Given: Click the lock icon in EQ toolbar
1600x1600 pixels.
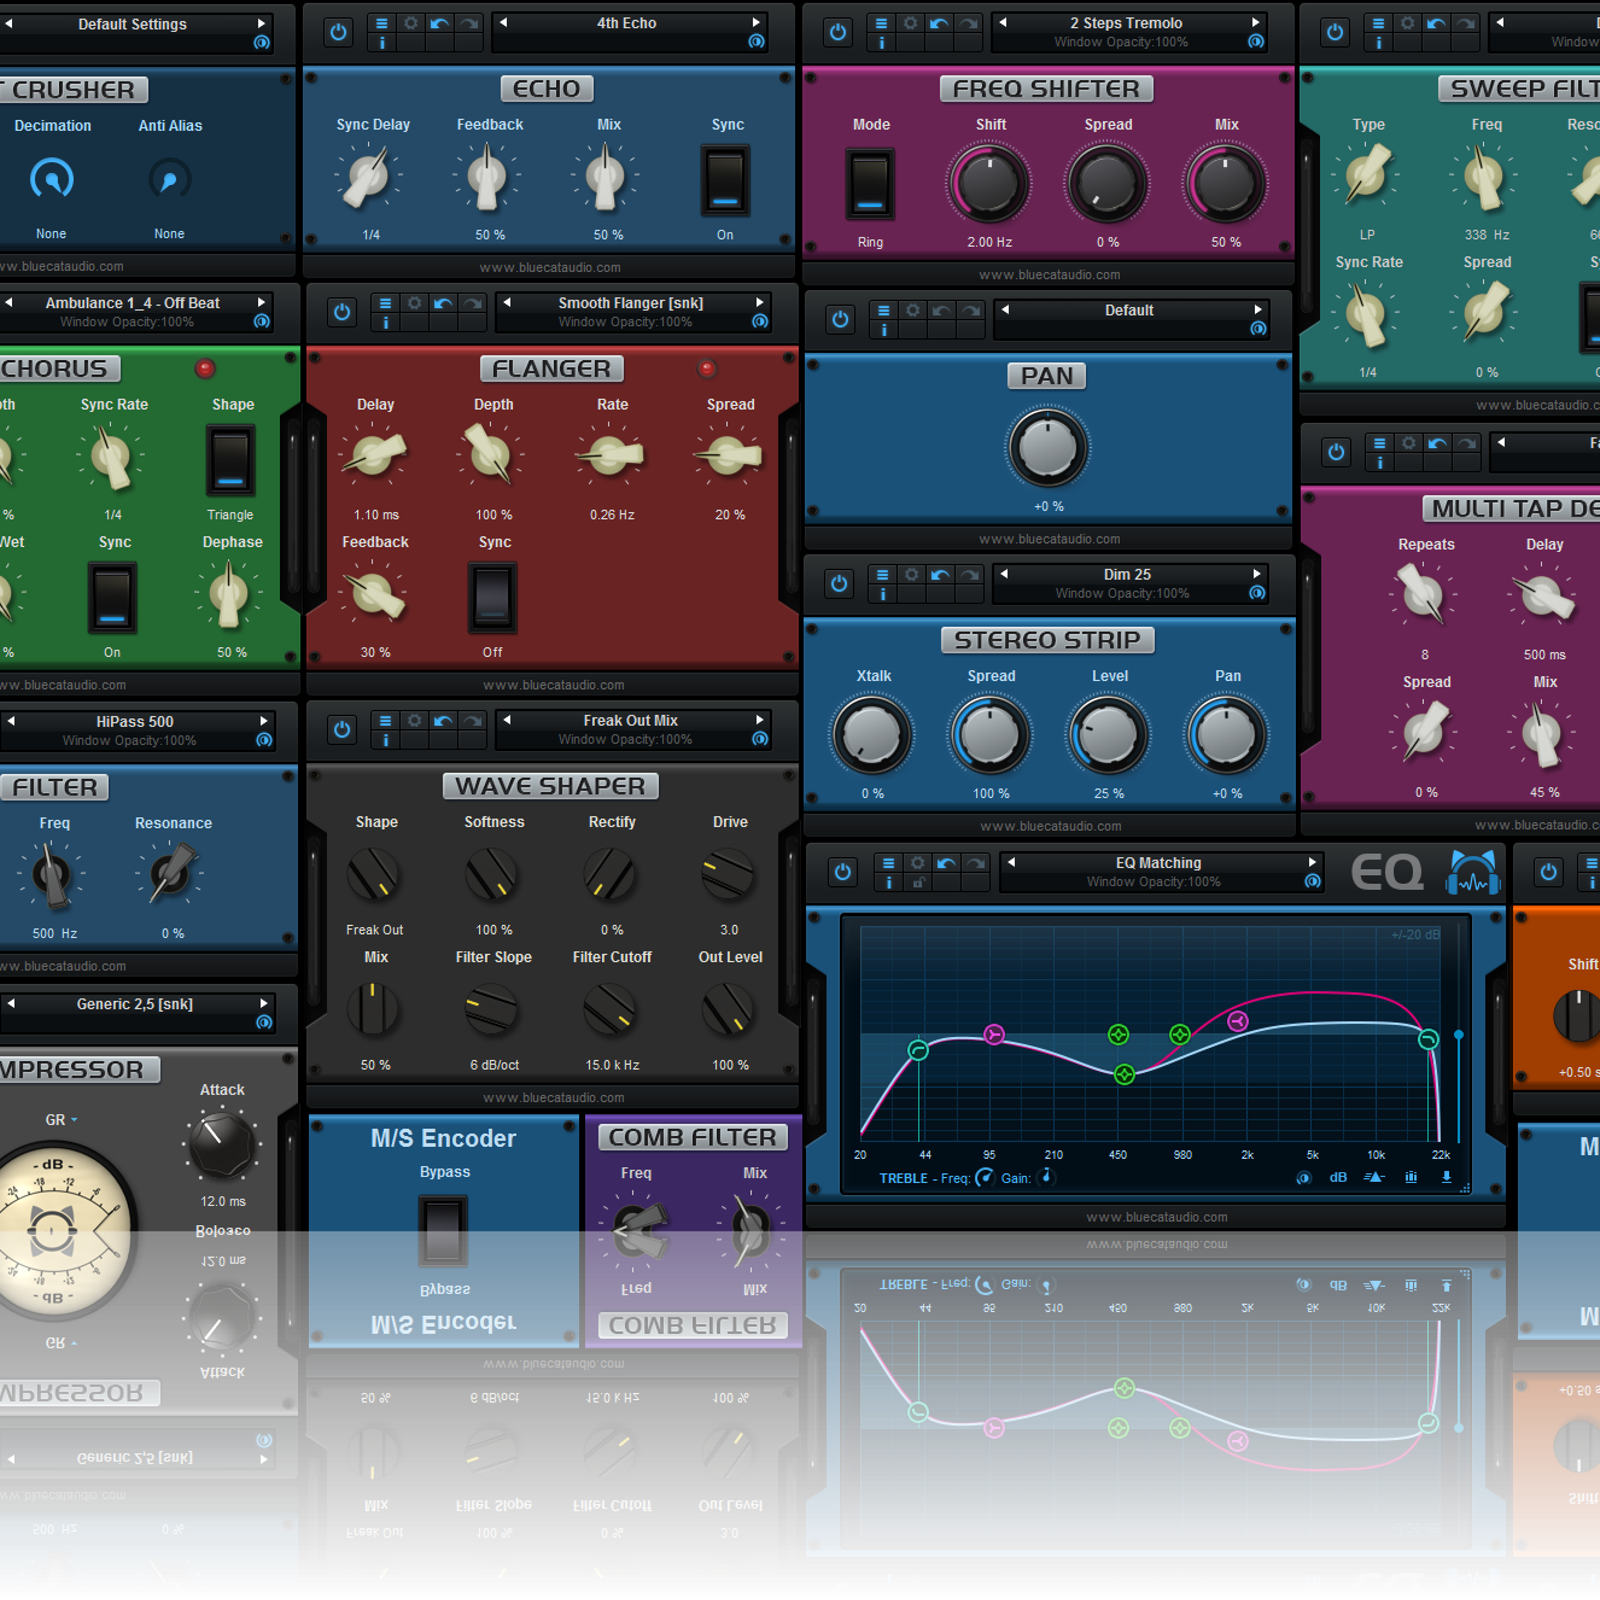Looking at the screenshot, I should coord(918,882).
